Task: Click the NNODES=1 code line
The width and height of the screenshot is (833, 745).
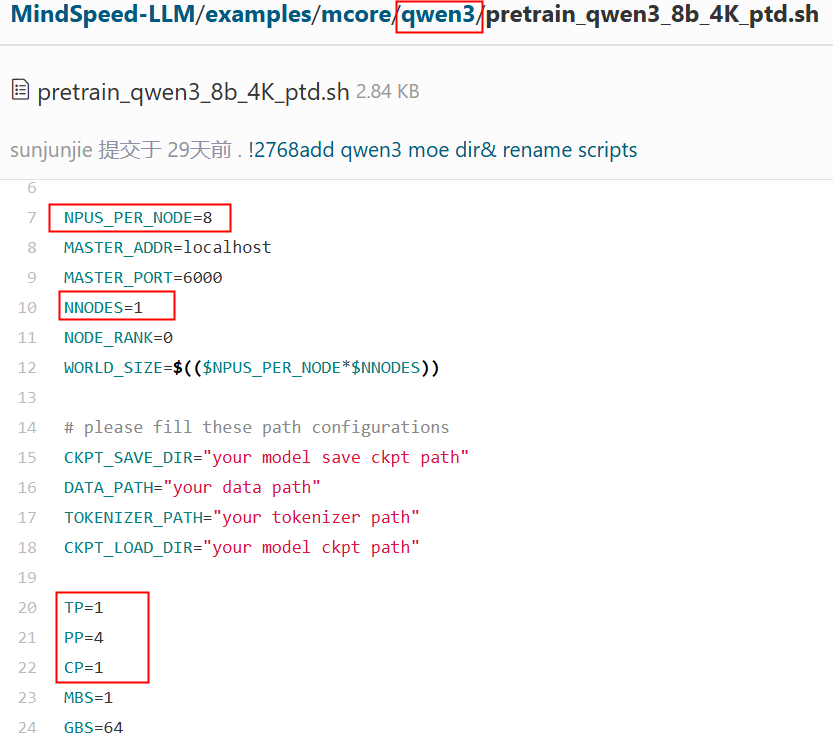Action: pyautogui.click(x=103, y=308)
